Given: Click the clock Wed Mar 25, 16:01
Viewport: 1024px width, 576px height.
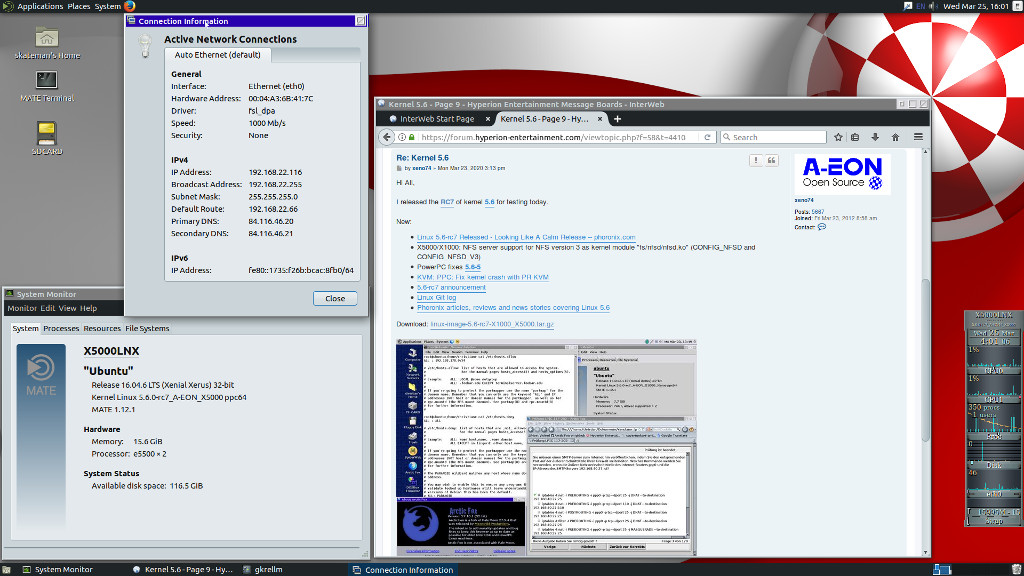Looking at the screenshot, I should coord(976,6).
